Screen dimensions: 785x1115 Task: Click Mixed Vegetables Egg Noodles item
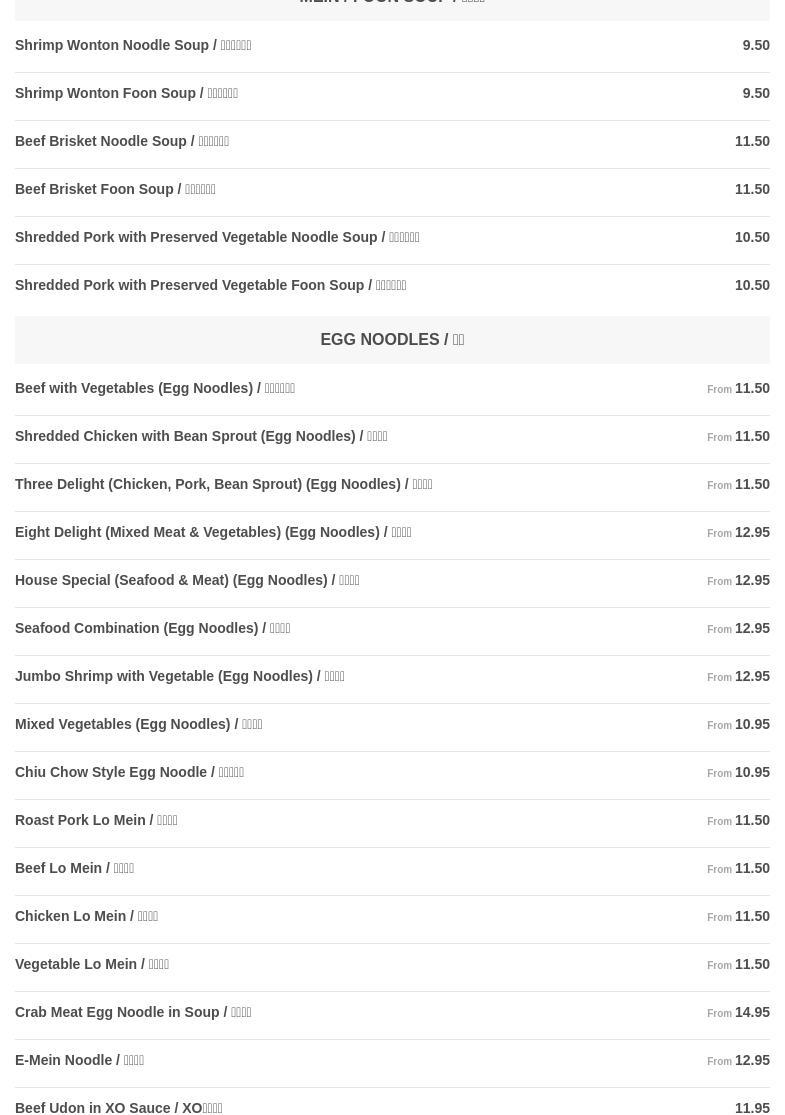pos(138,724)
